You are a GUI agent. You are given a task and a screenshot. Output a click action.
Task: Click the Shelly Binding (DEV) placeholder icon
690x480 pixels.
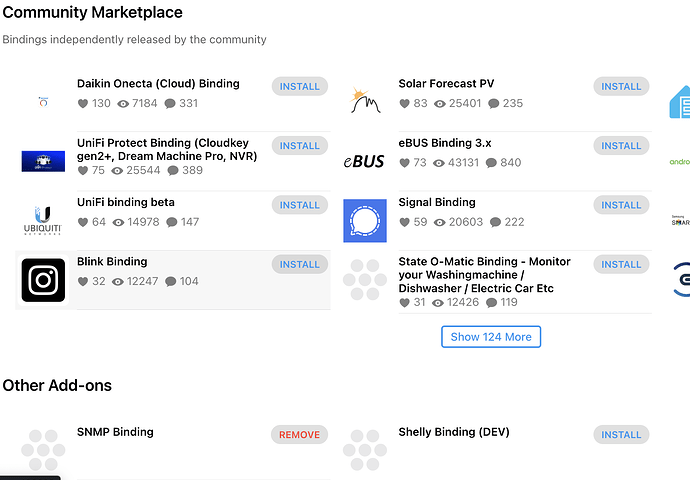coord(365,450)
